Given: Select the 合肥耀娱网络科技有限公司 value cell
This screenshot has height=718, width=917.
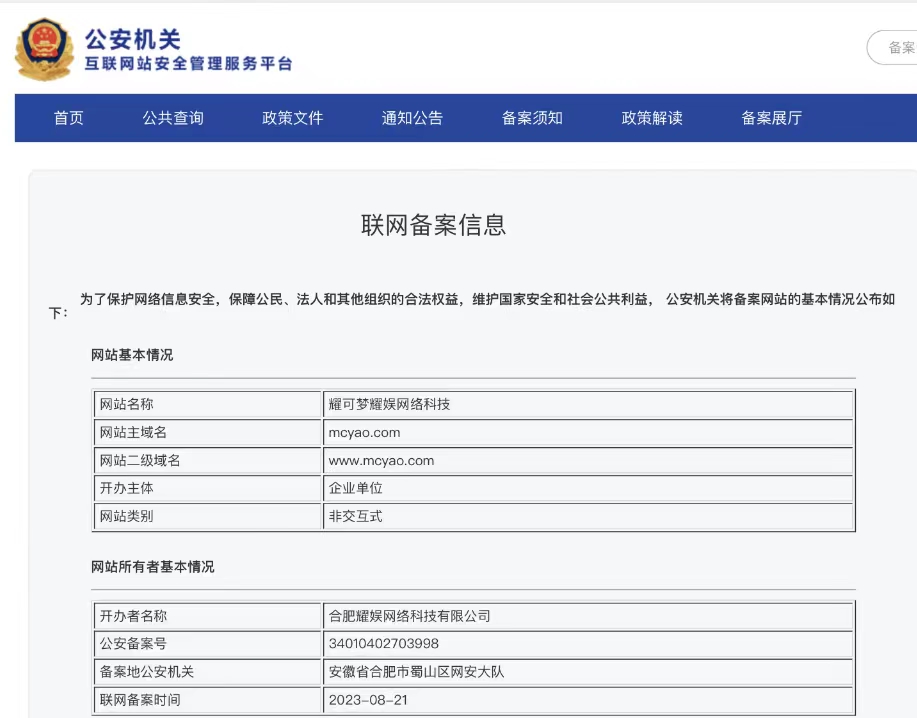Looking at the screenshot, I should point(588,616).
